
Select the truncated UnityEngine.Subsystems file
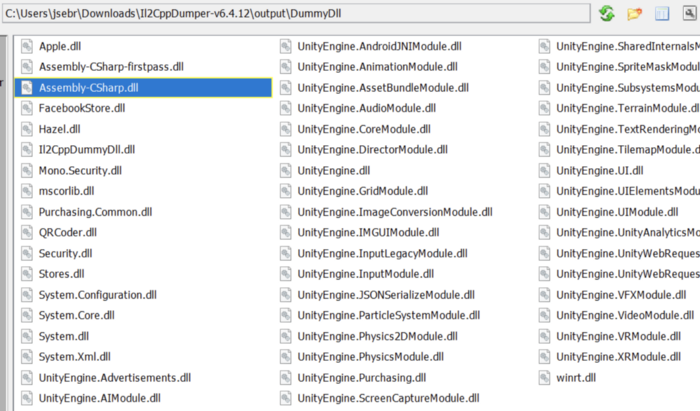[x=628, y=87]
